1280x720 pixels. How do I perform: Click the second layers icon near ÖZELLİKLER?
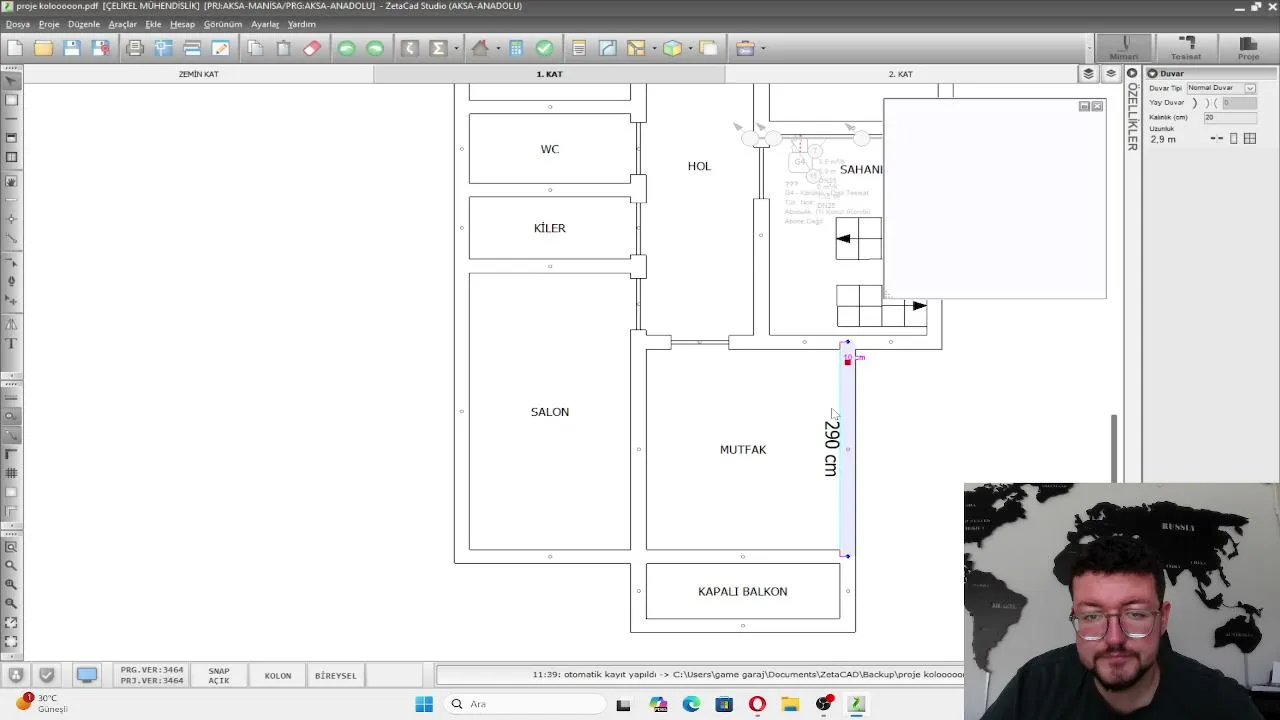pos(1111,74)
